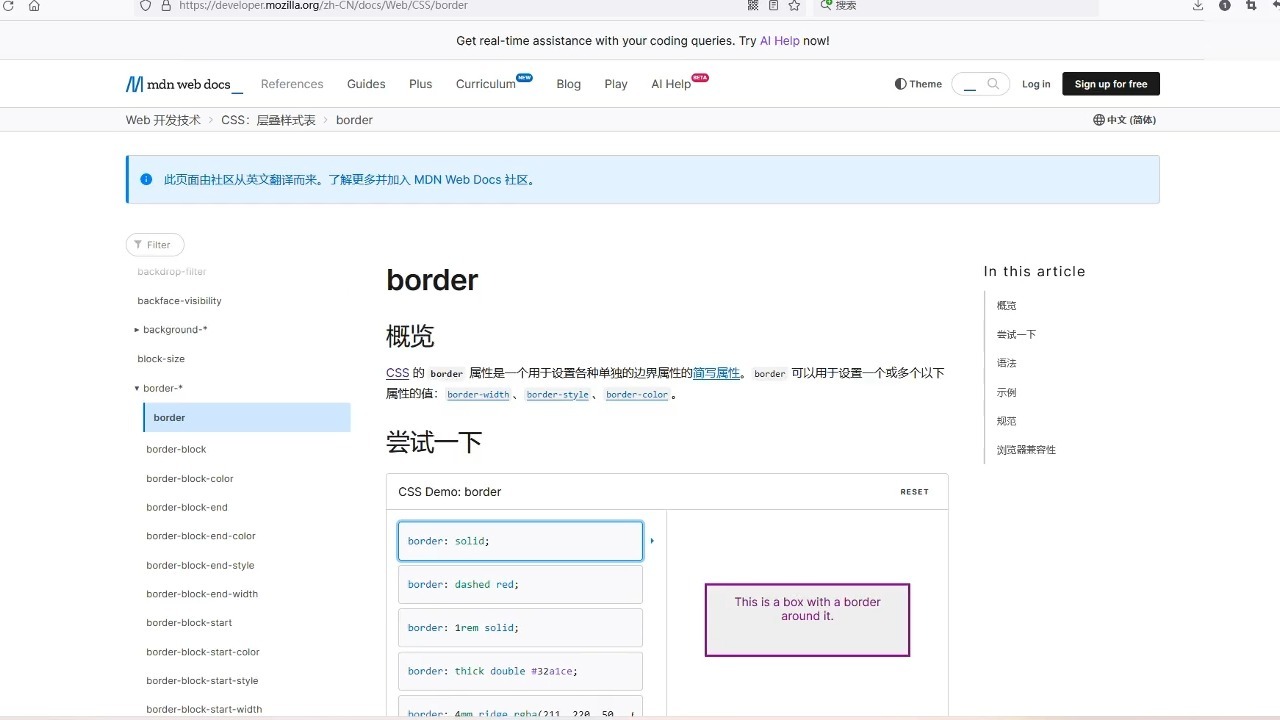Open the QR code icon in address bar
Screen dimensions: 1280x720
[754, 6]
